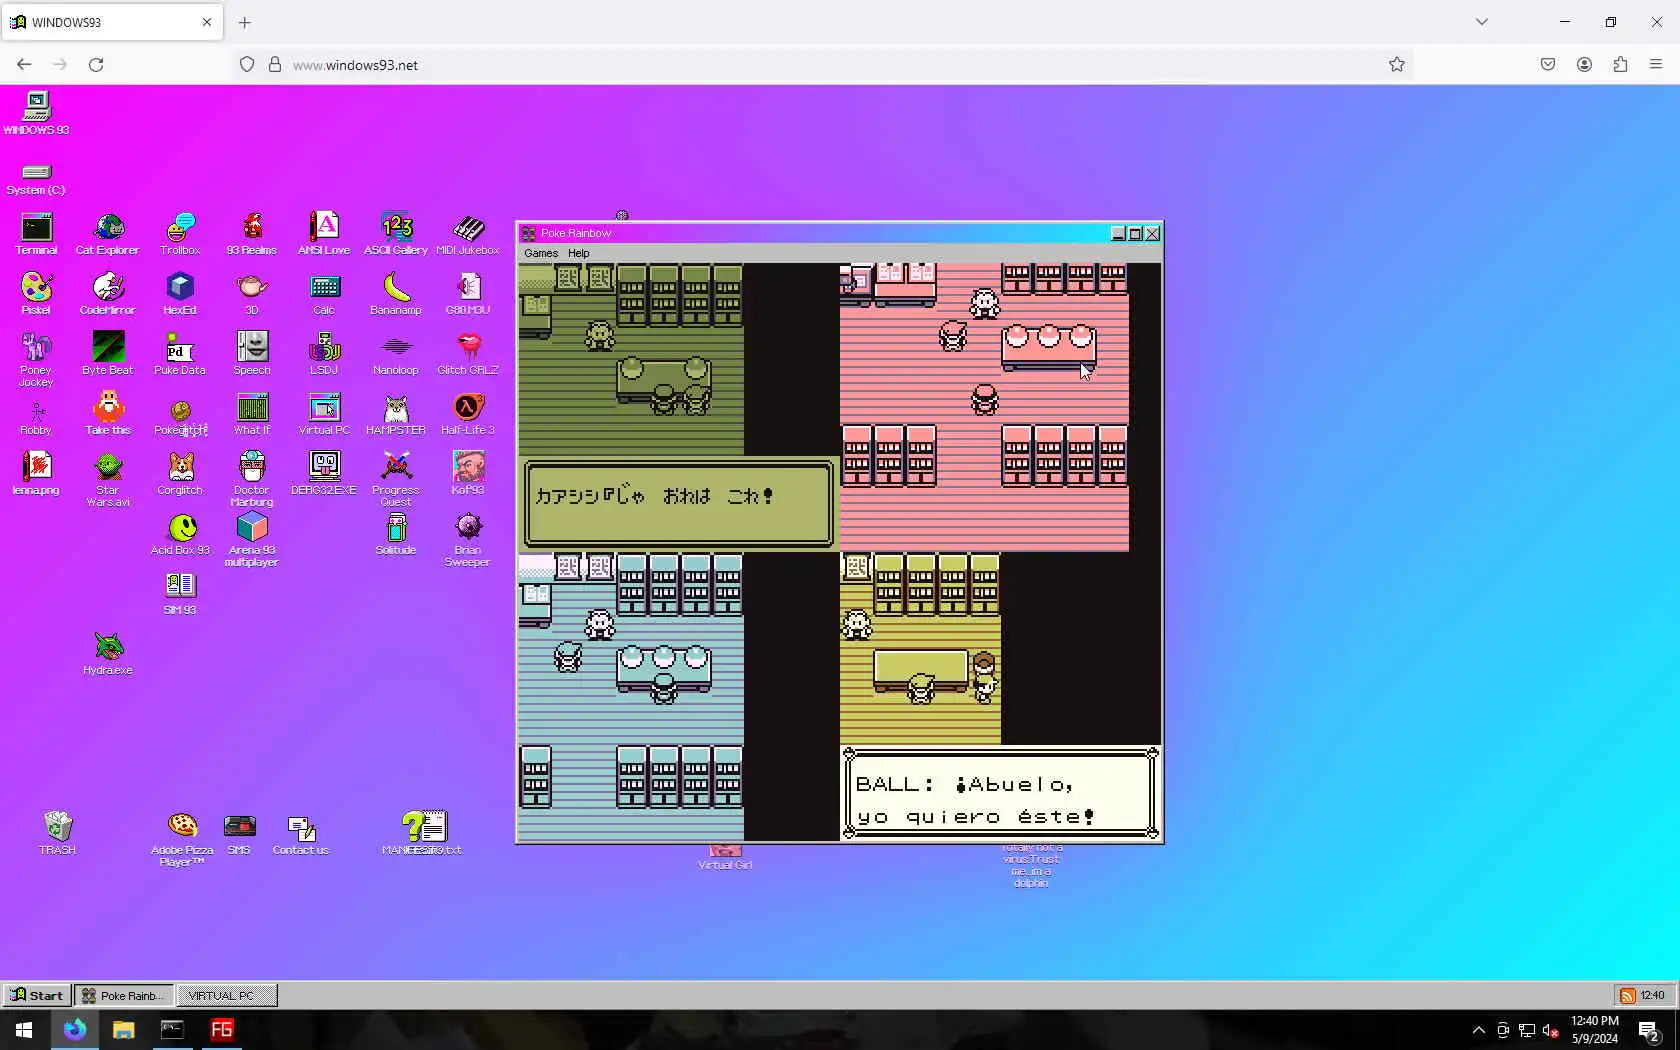This screenshot has width=1680, height=1050.
Task: Launch Adobe Pizza Player from the desktop
Action: pyautogui.click(x=182, y=839)
